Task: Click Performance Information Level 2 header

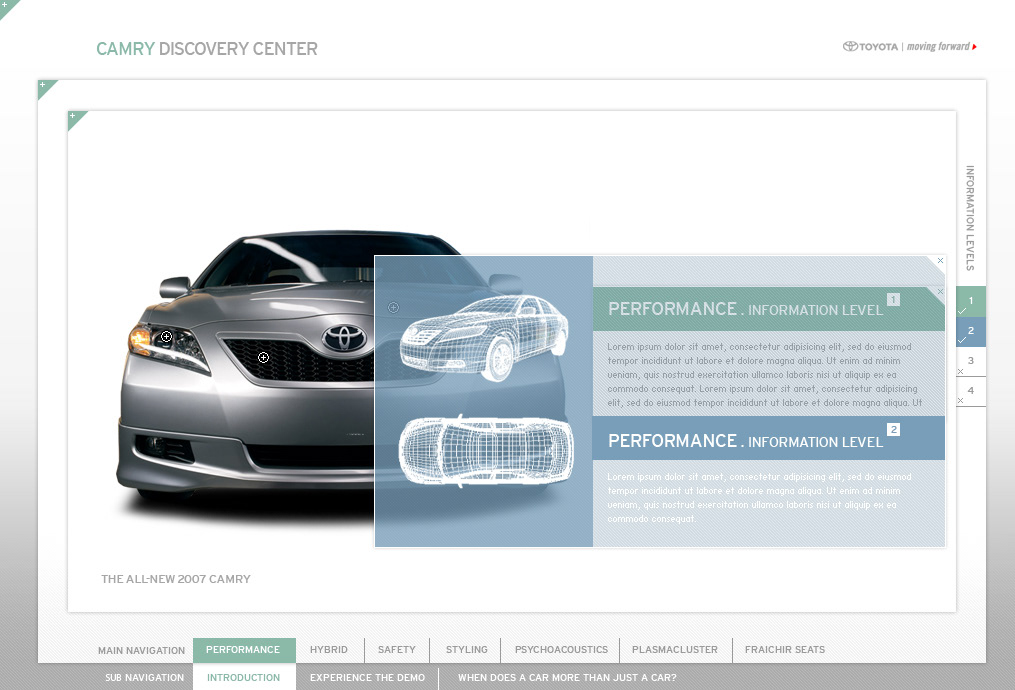Action: pyautogui.click(x=768, y=439)
